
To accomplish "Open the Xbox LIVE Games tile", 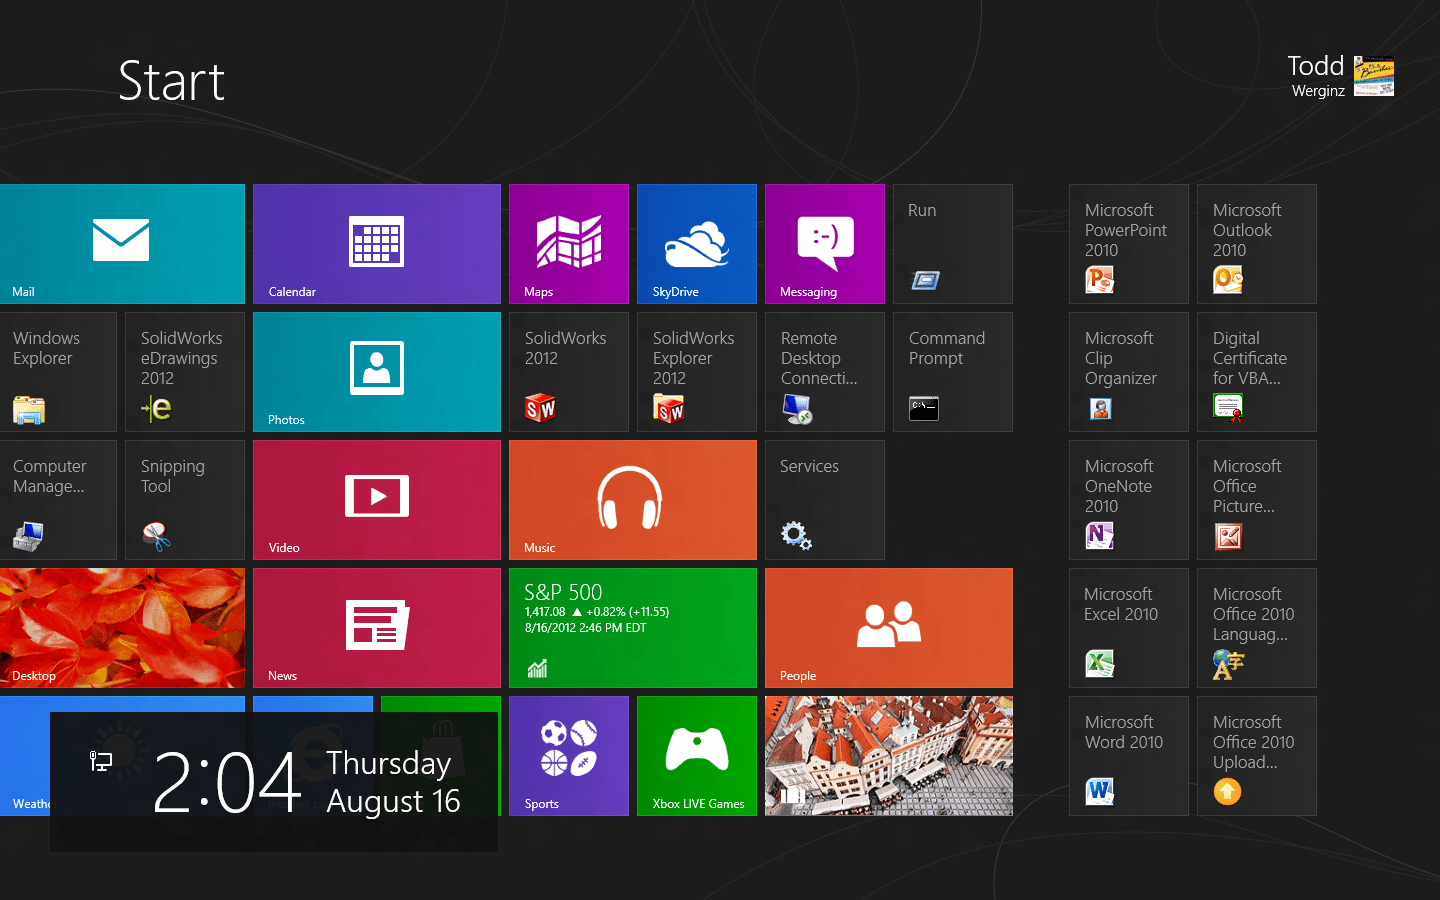I will click(696, 756).
